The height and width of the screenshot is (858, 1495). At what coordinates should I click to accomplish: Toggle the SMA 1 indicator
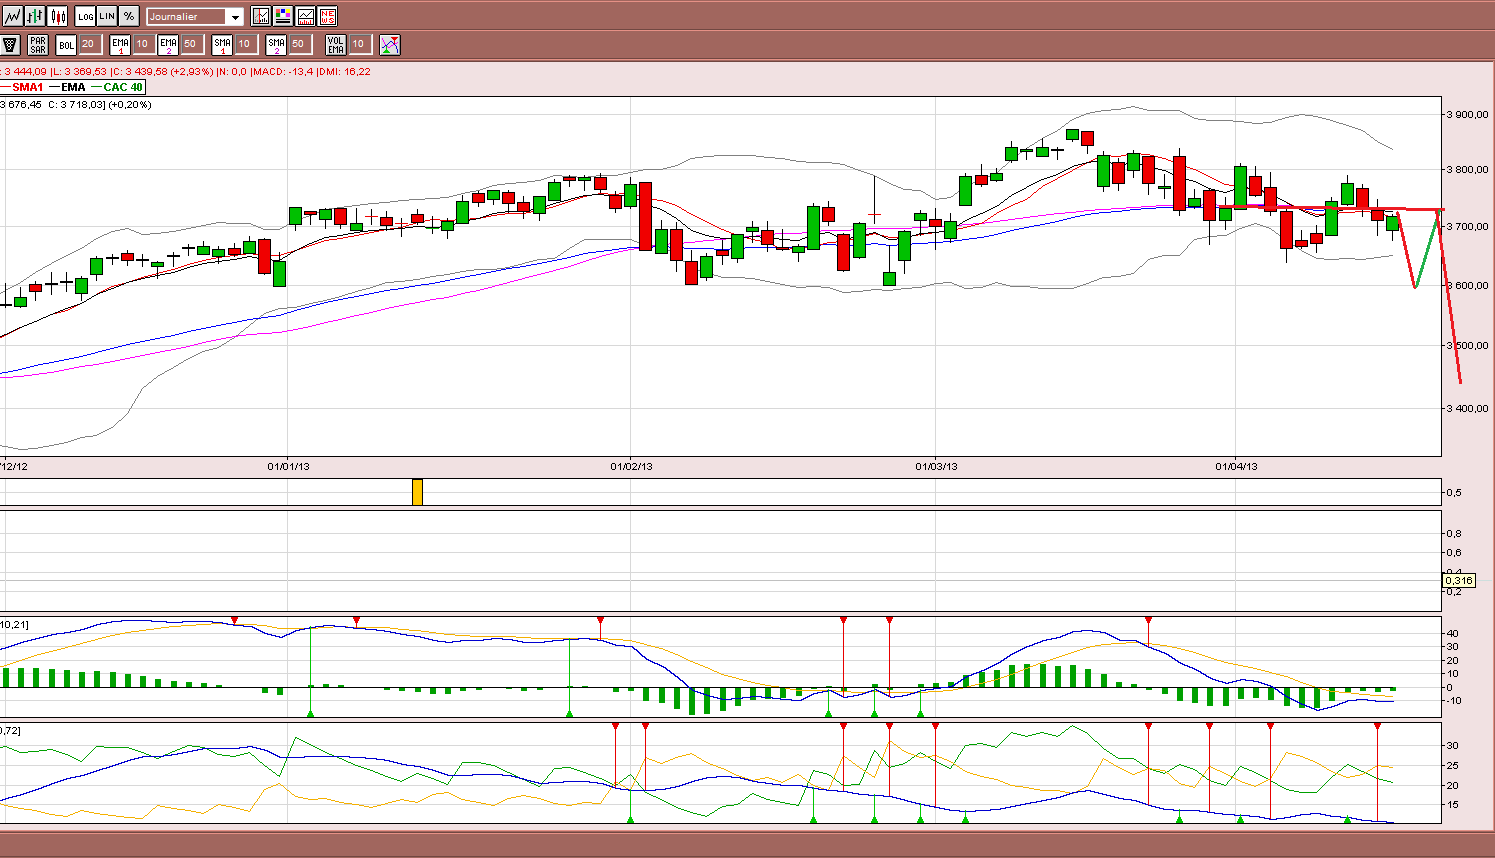tap(222, 44)
